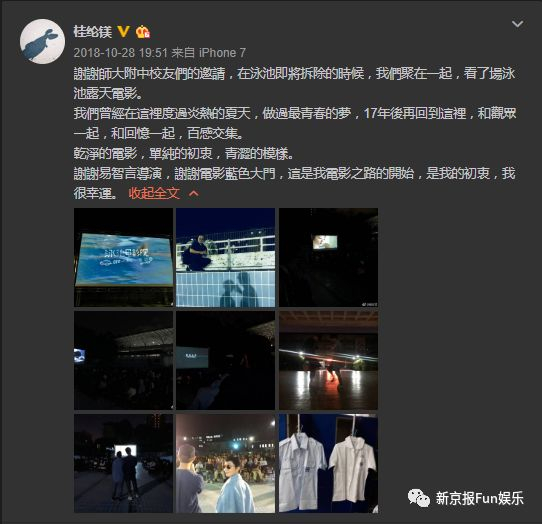Click the seal profile avatar

[43, 41]
